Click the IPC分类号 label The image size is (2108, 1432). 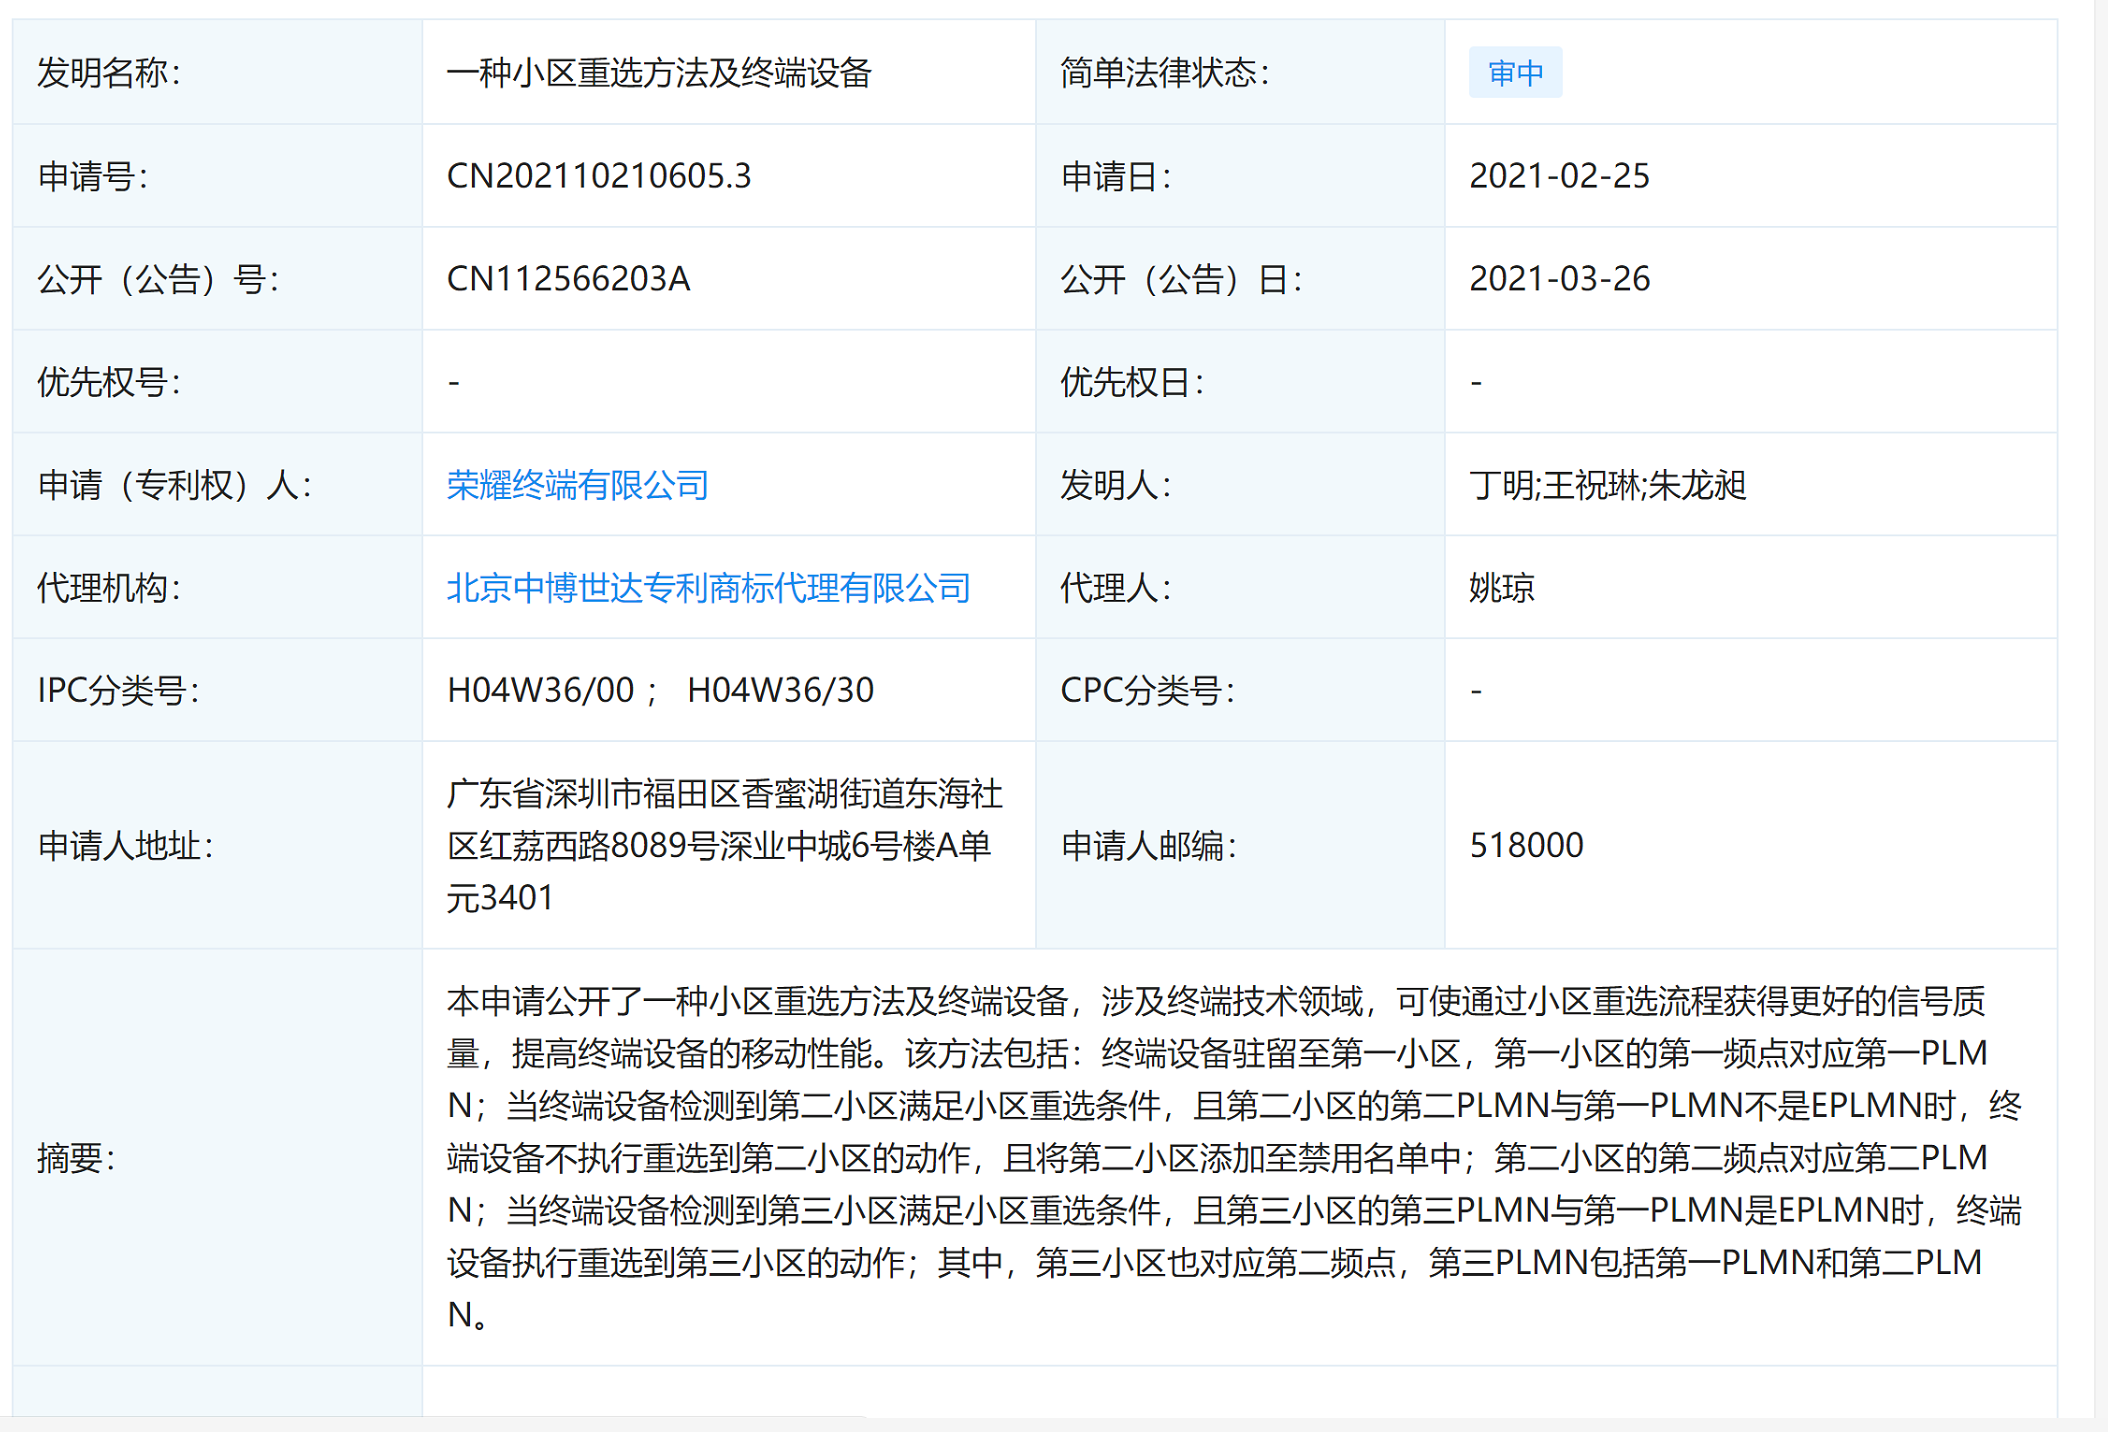click(118, 690)
